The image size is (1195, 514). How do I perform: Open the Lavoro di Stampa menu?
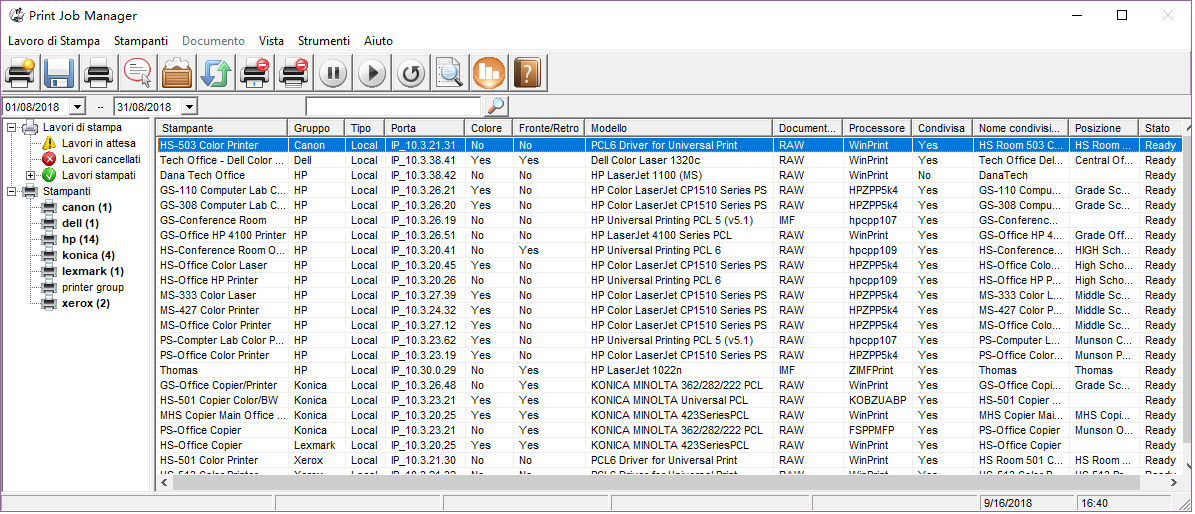pos(54,41)
